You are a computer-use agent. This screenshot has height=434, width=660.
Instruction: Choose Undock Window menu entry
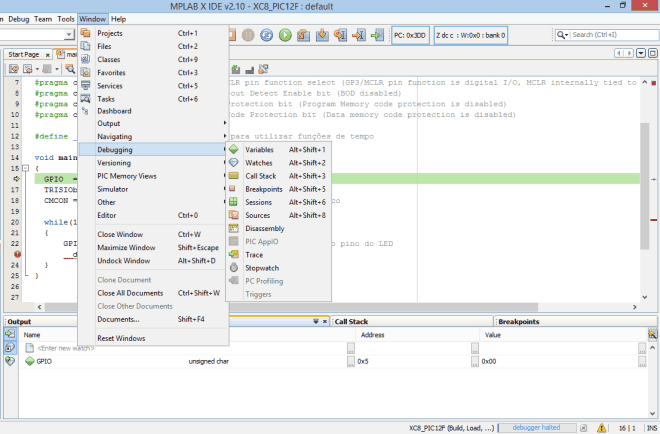[153, 261]
